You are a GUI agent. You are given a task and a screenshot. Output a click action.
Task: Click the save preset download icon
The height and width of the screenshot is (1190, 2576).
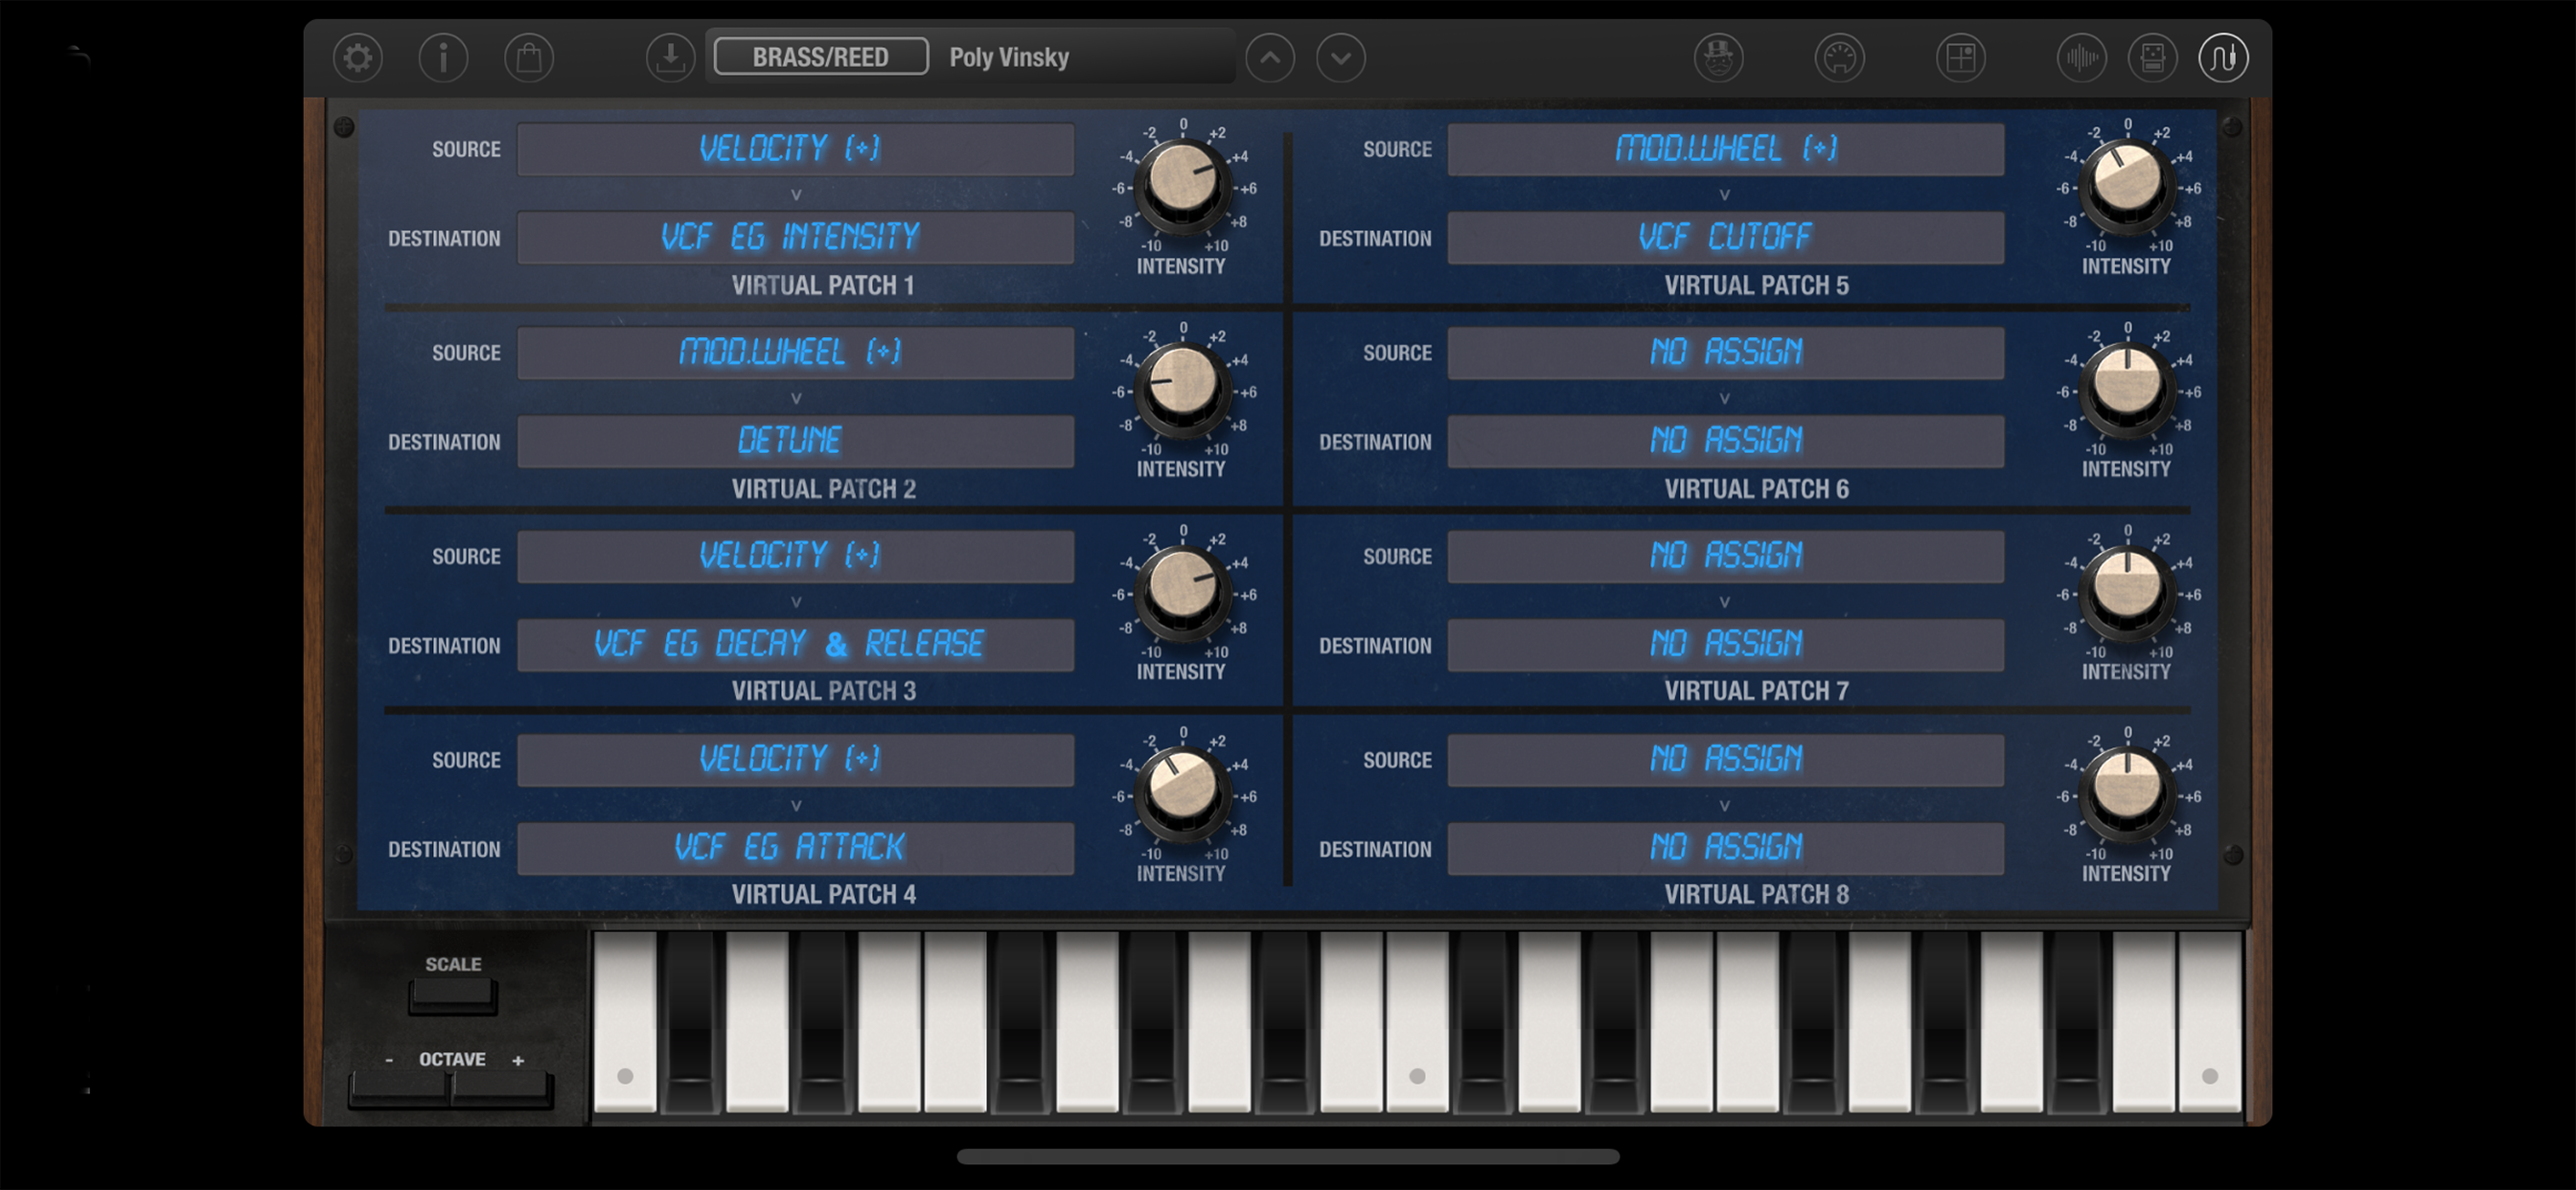[670, 58]
